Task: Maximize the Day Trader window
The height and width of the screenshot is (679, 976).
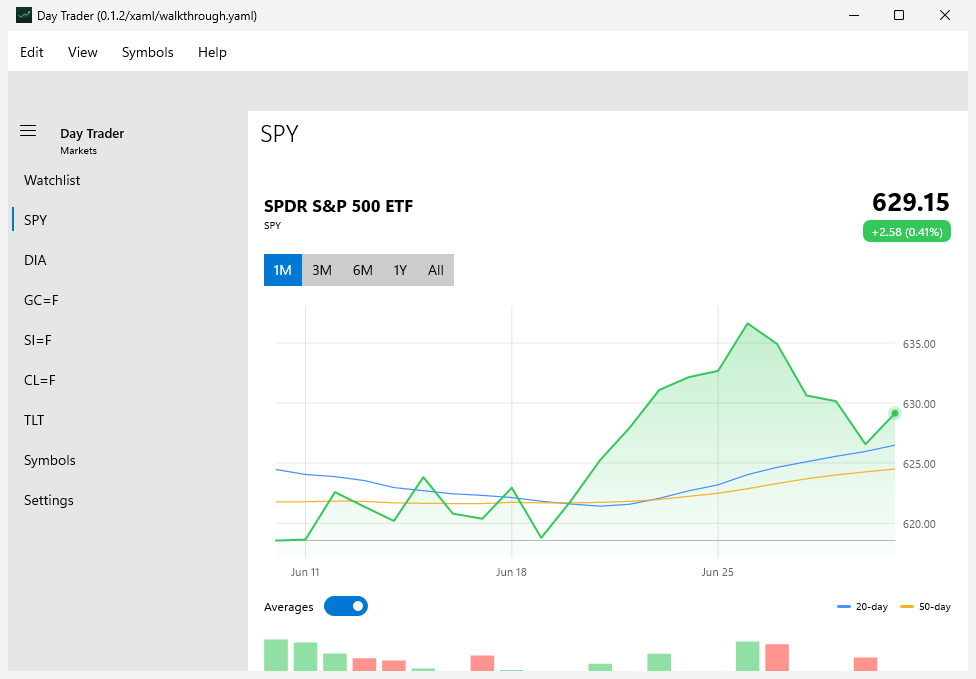Action: coord(899,15)
